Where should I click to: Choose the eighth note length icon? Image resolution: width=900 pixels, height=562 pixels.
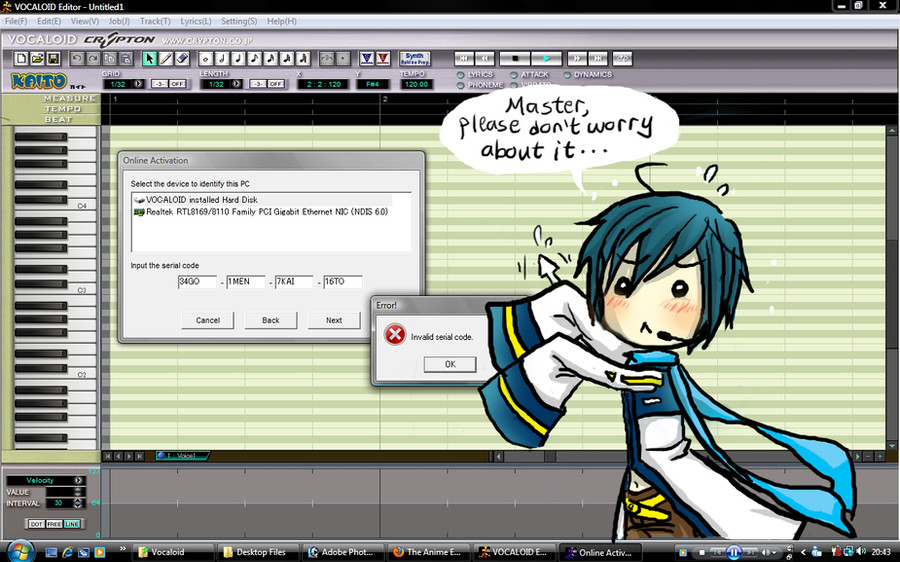[254, 58]
